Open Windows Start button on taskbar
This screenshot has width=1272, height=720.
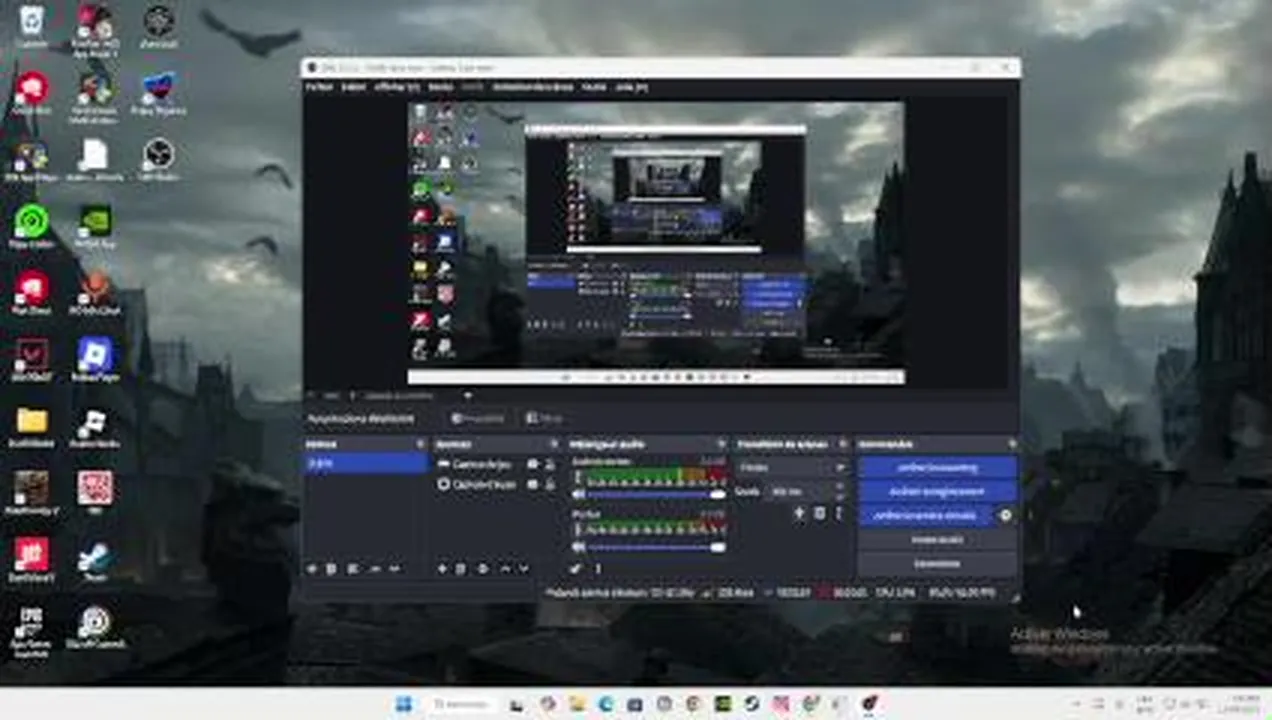[403, 704]
